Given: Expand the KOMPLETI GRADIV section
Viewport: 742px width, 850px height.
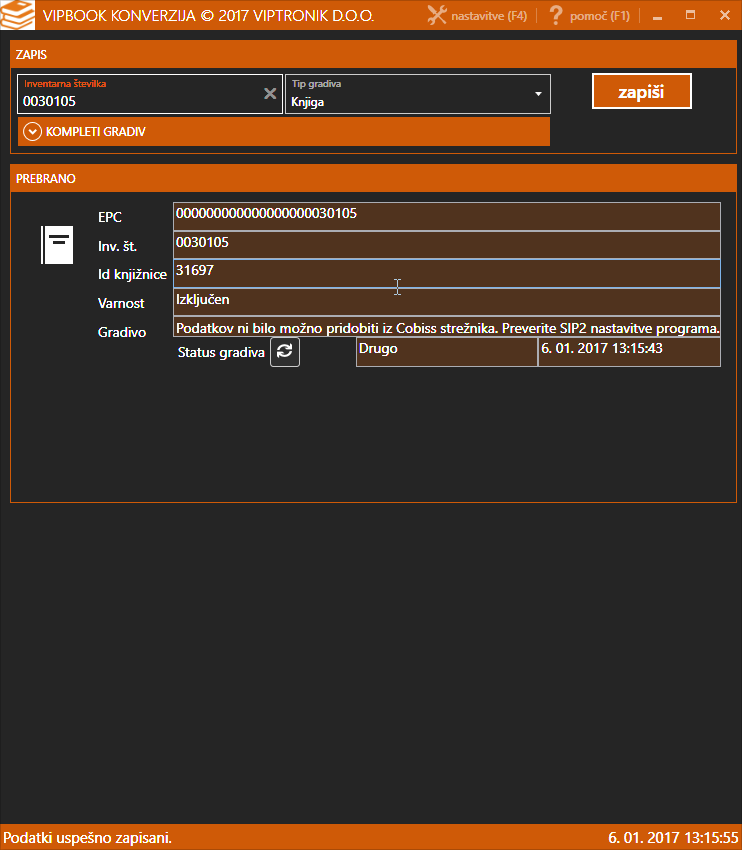Looking at the screenshot, I should click(95, 131).
